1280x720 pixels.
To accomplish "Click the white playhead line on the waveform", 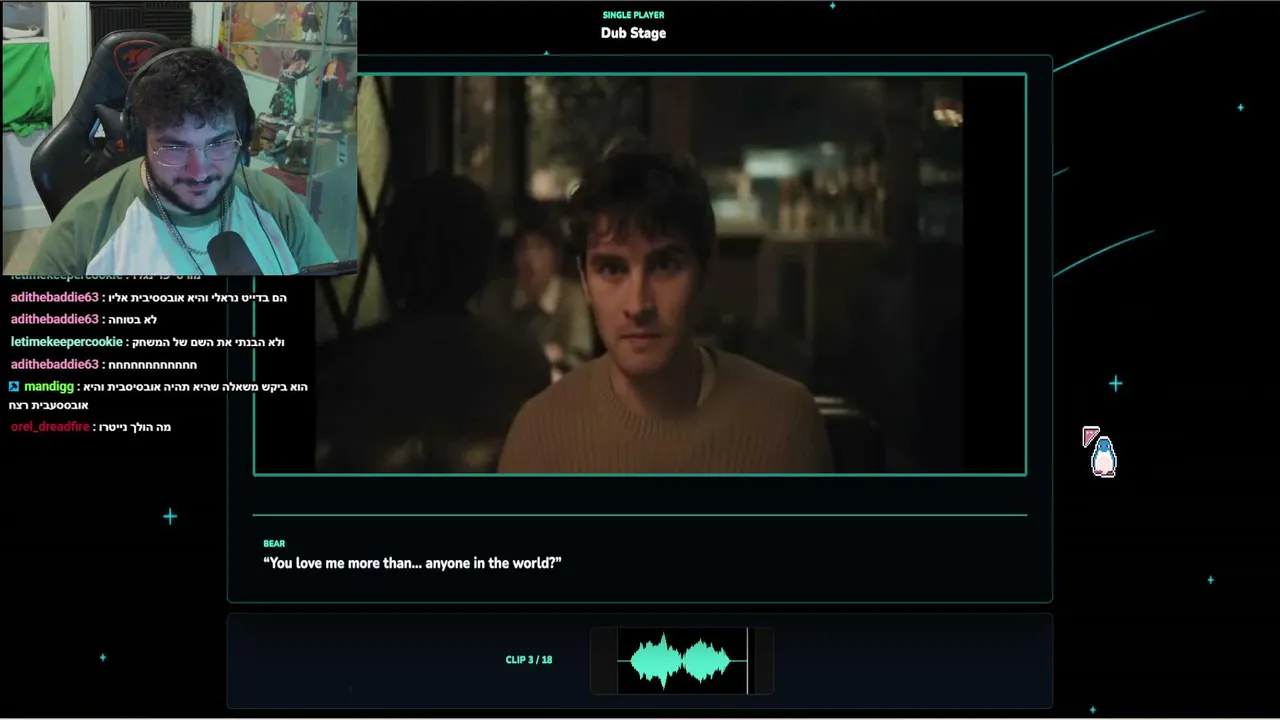I will pyautogui.click(x=747, y=660).
